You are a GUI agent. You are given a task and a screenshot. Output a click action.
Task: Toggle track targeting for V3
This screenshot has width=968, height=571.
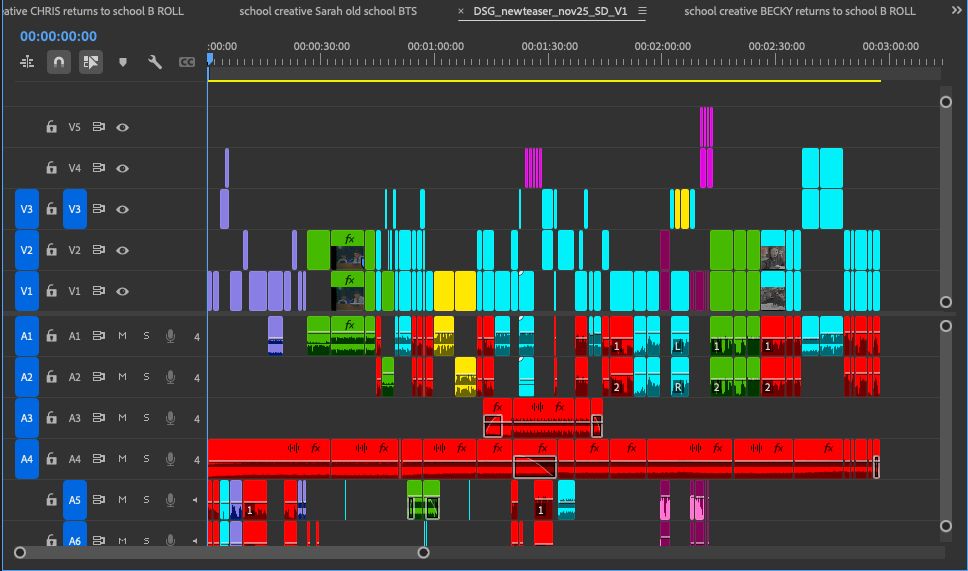pyautogui.click(x=74, y=209)
